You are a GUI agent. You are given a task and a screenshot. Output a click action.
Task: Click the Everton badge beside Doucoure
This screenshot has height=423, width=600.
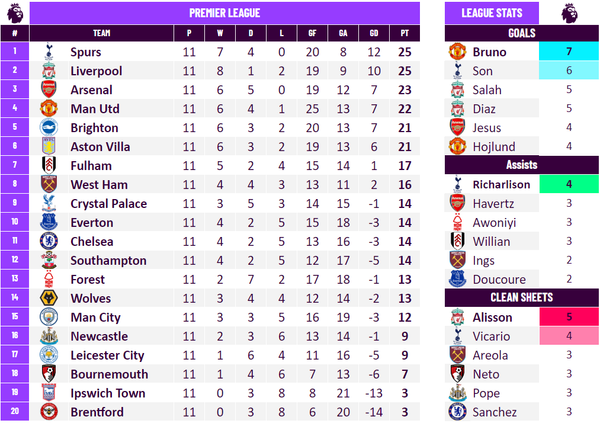tap(457, 279)
